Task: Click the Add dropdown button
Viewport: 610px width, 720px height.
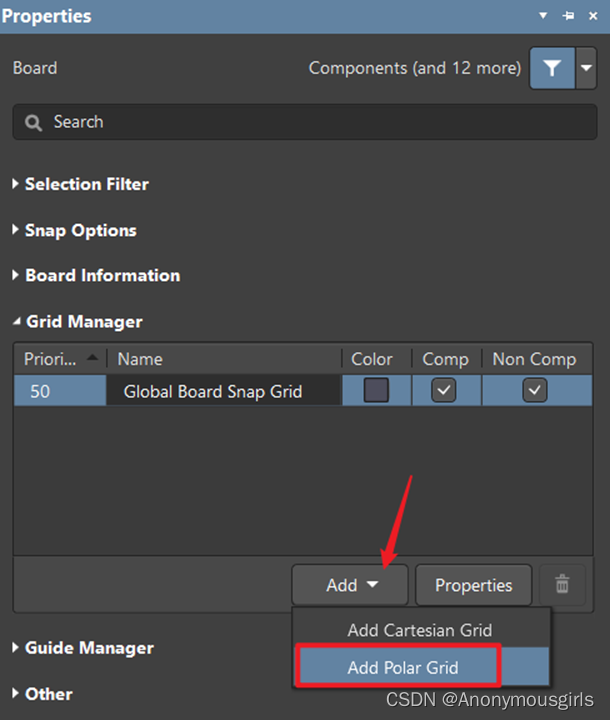Action: coord(350,585)
